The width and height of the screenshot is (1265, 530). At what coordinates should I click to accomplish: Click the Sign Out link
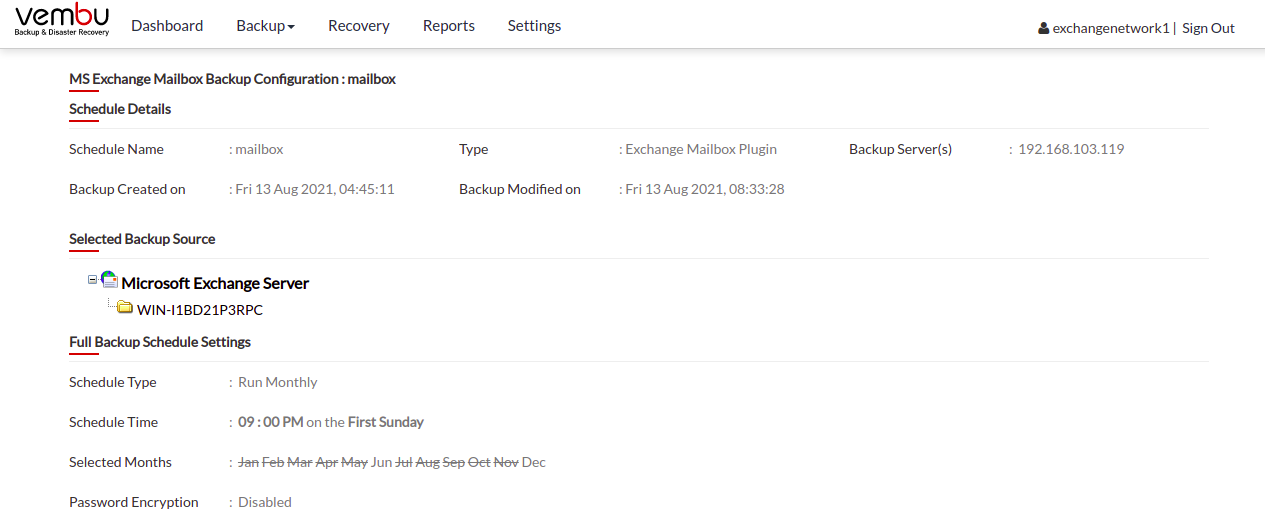(x=1208, y=28)
